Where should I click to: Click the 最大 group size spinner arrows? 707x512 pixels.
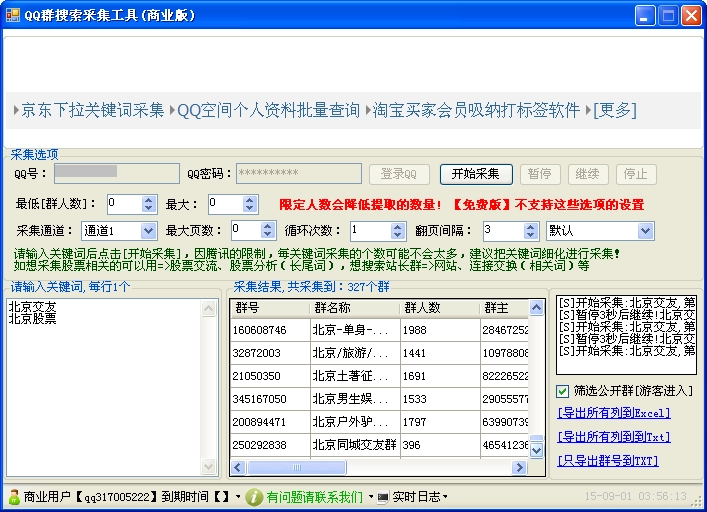[250, 204]
